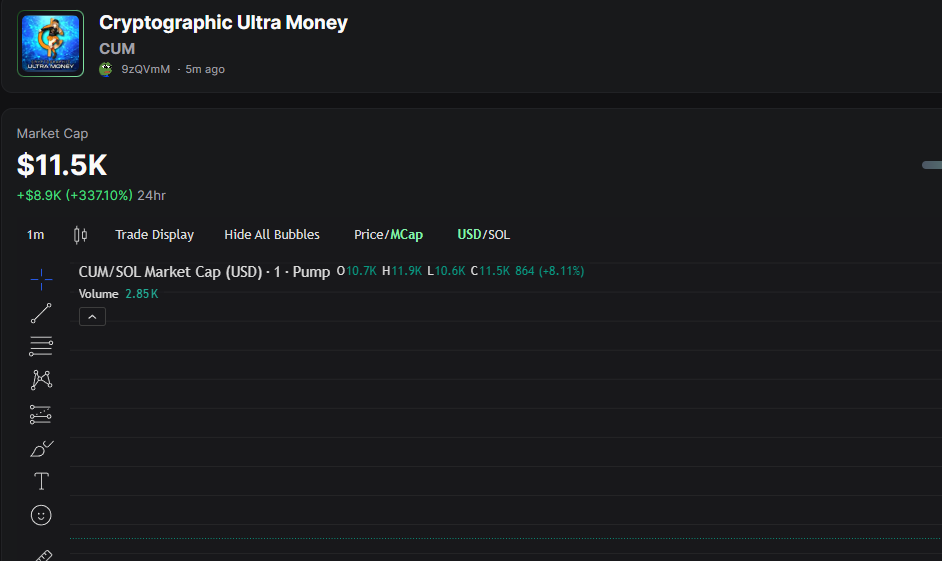
Task: Click the $11.5K market cap value
Action: coord(62,165)
